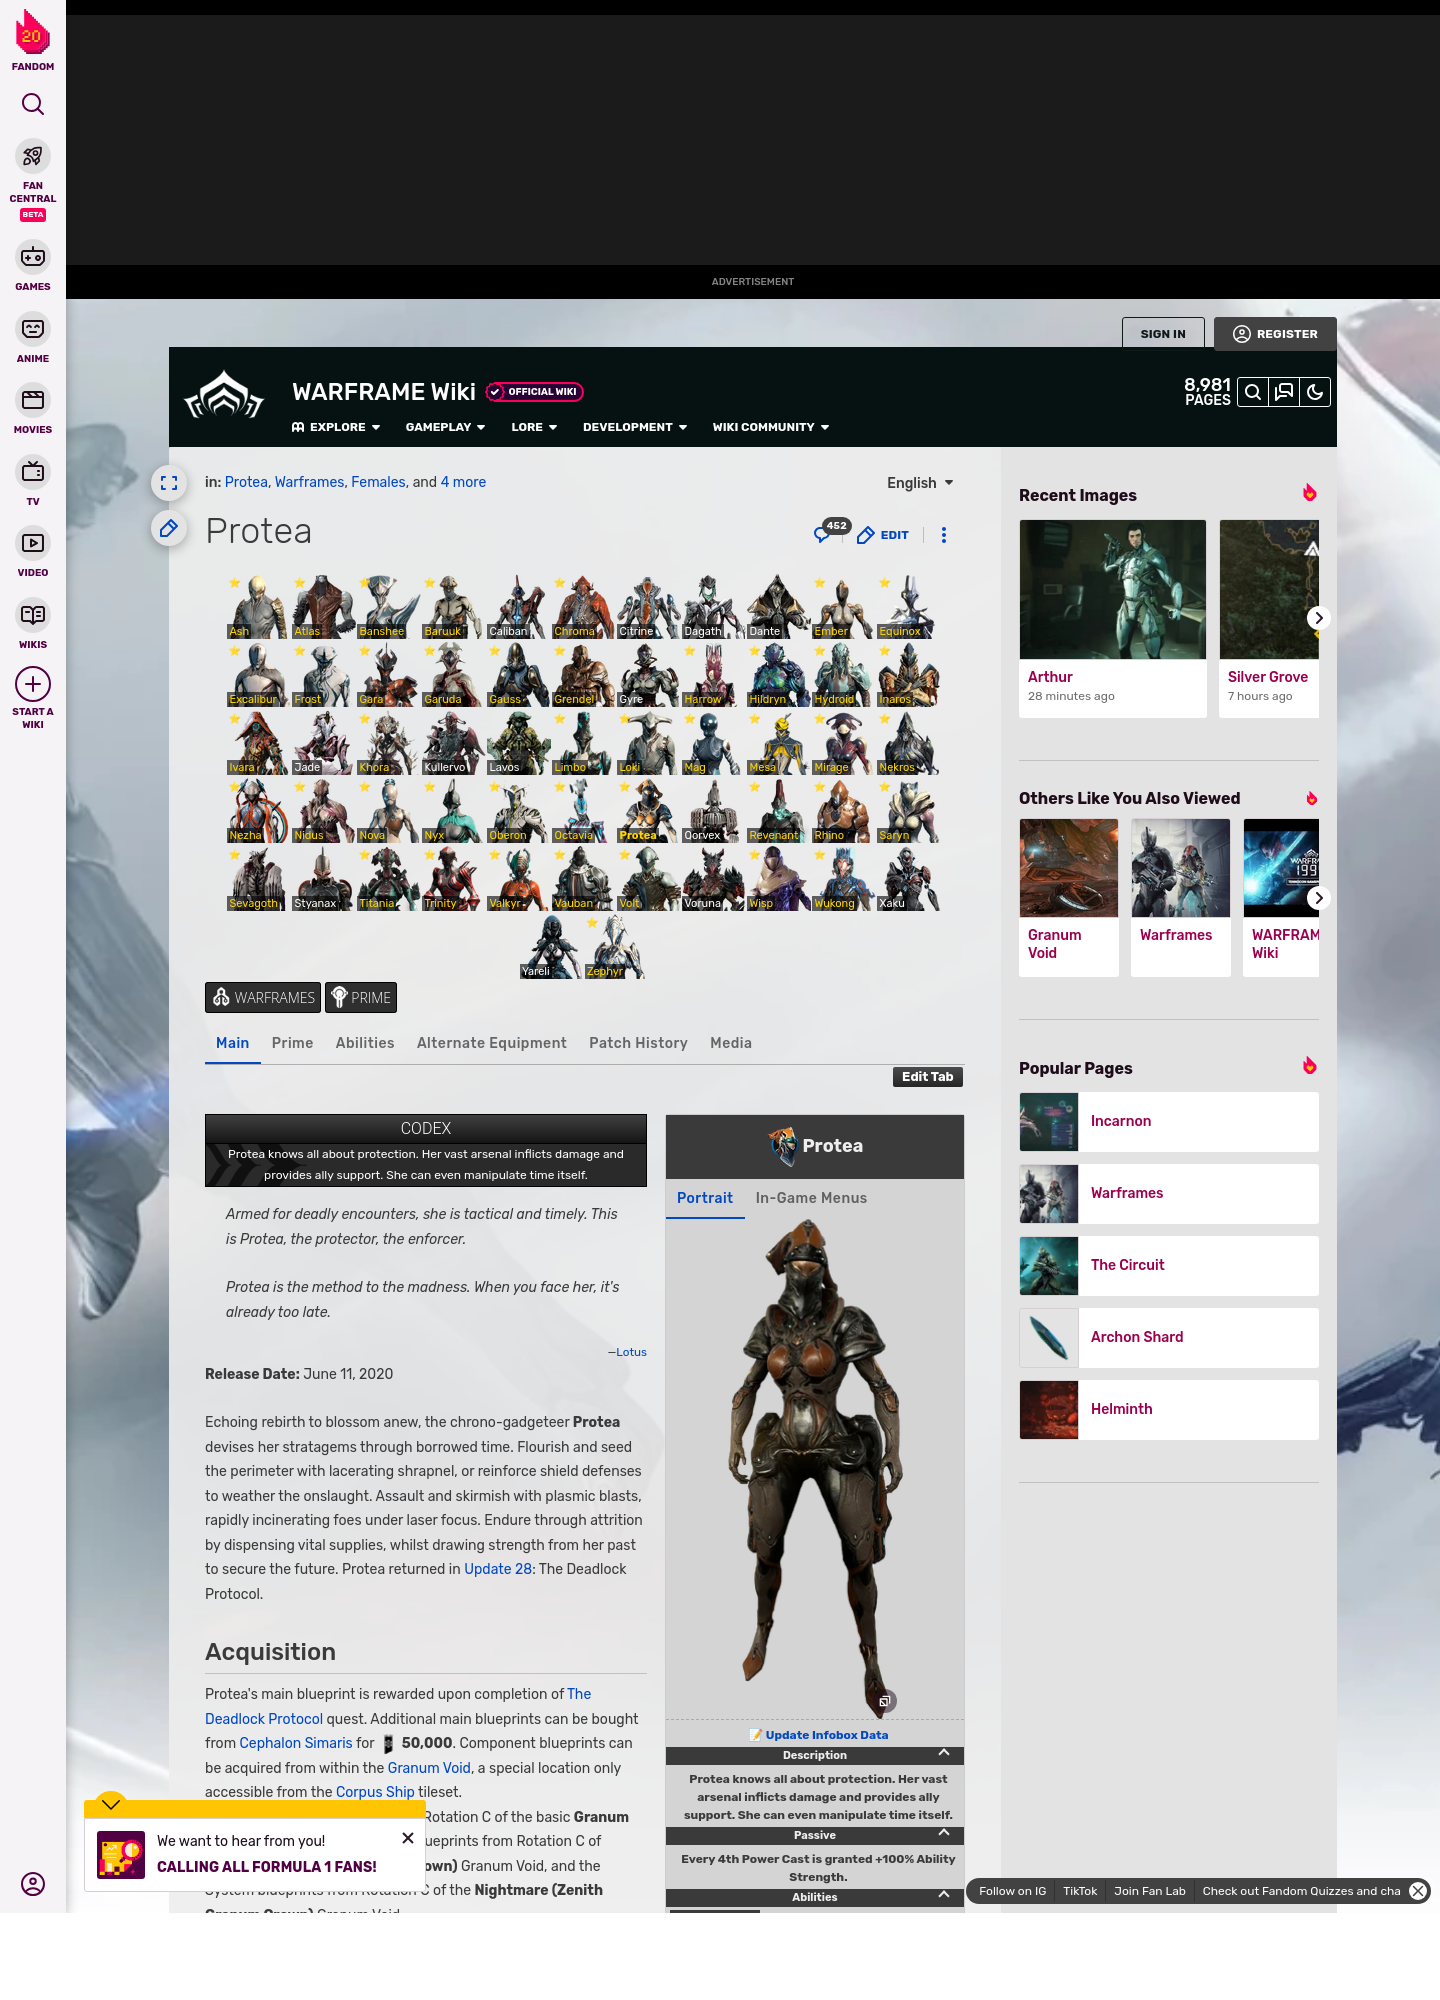
Task: Open the 4 more categories link
Action: pyautogui.click(x=463, y=482)
